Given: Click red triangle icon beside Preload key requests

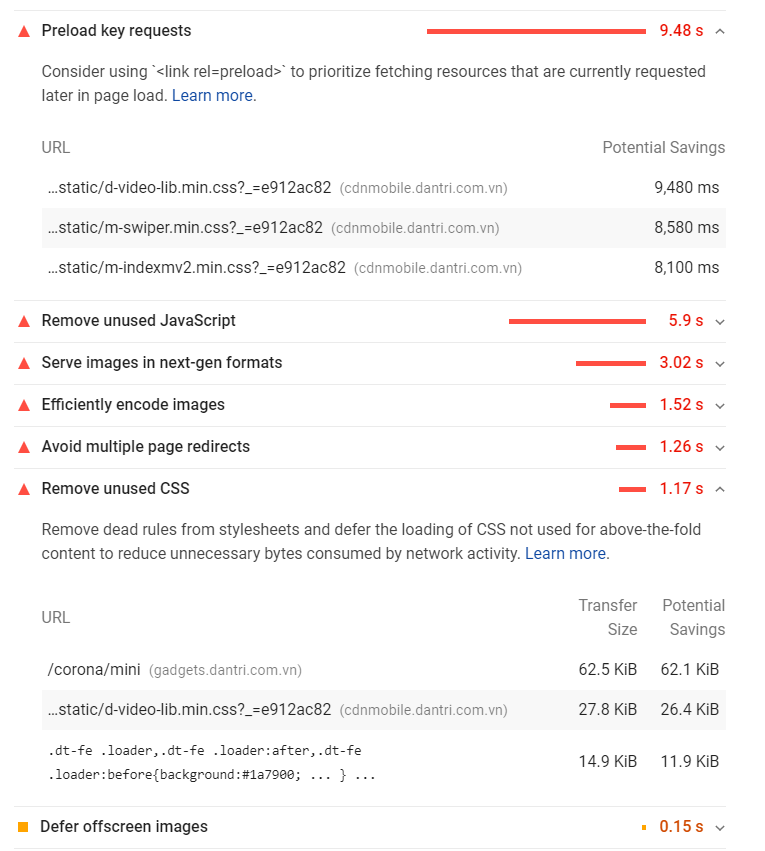Looking at the screenshot, I should (x=24, y=31).
